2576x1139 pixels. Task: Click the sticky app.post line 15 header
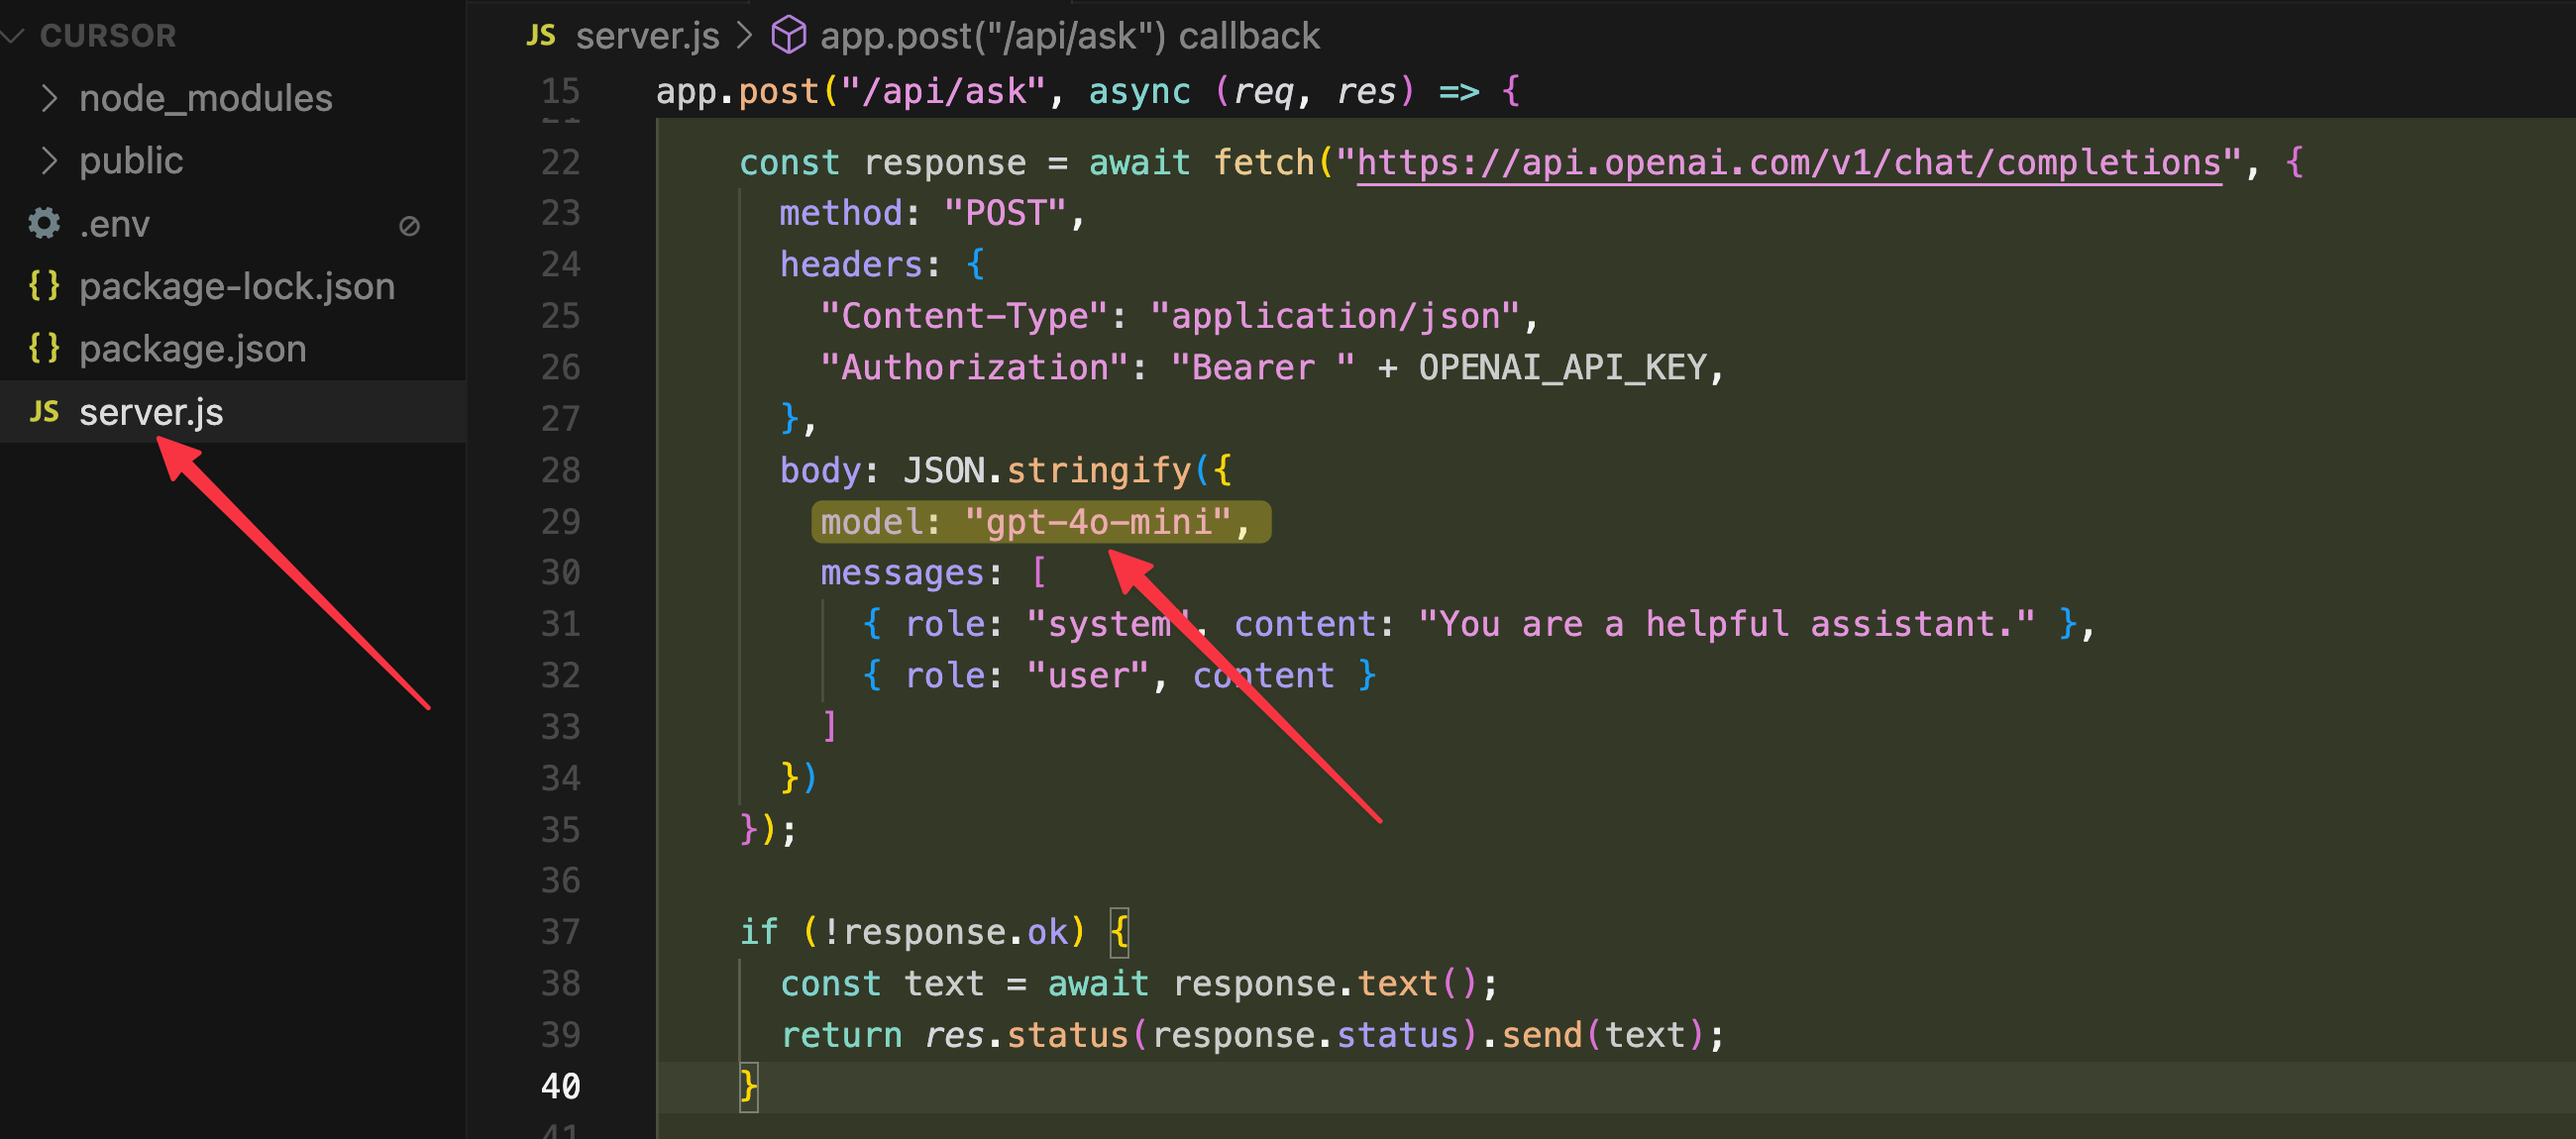[x=1087, y=91]
